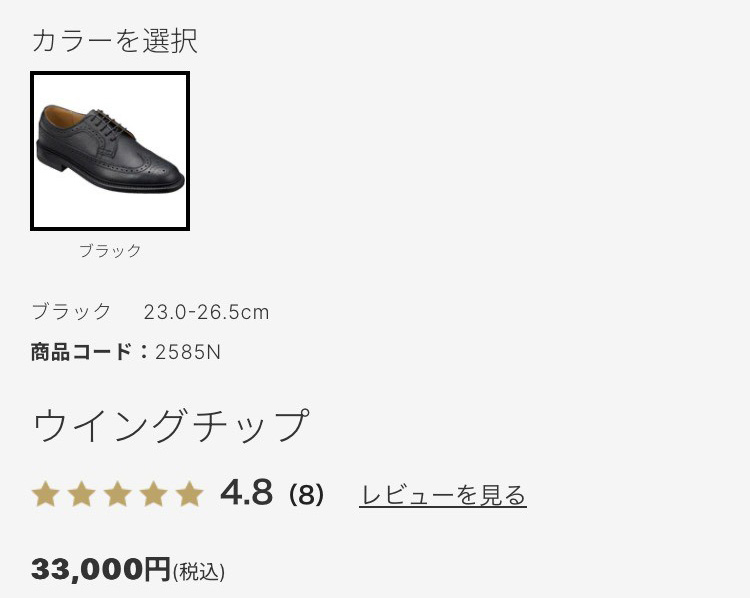
Task: Click the first gold rating star
Action: pyautogui.click(x=45, y=494)
